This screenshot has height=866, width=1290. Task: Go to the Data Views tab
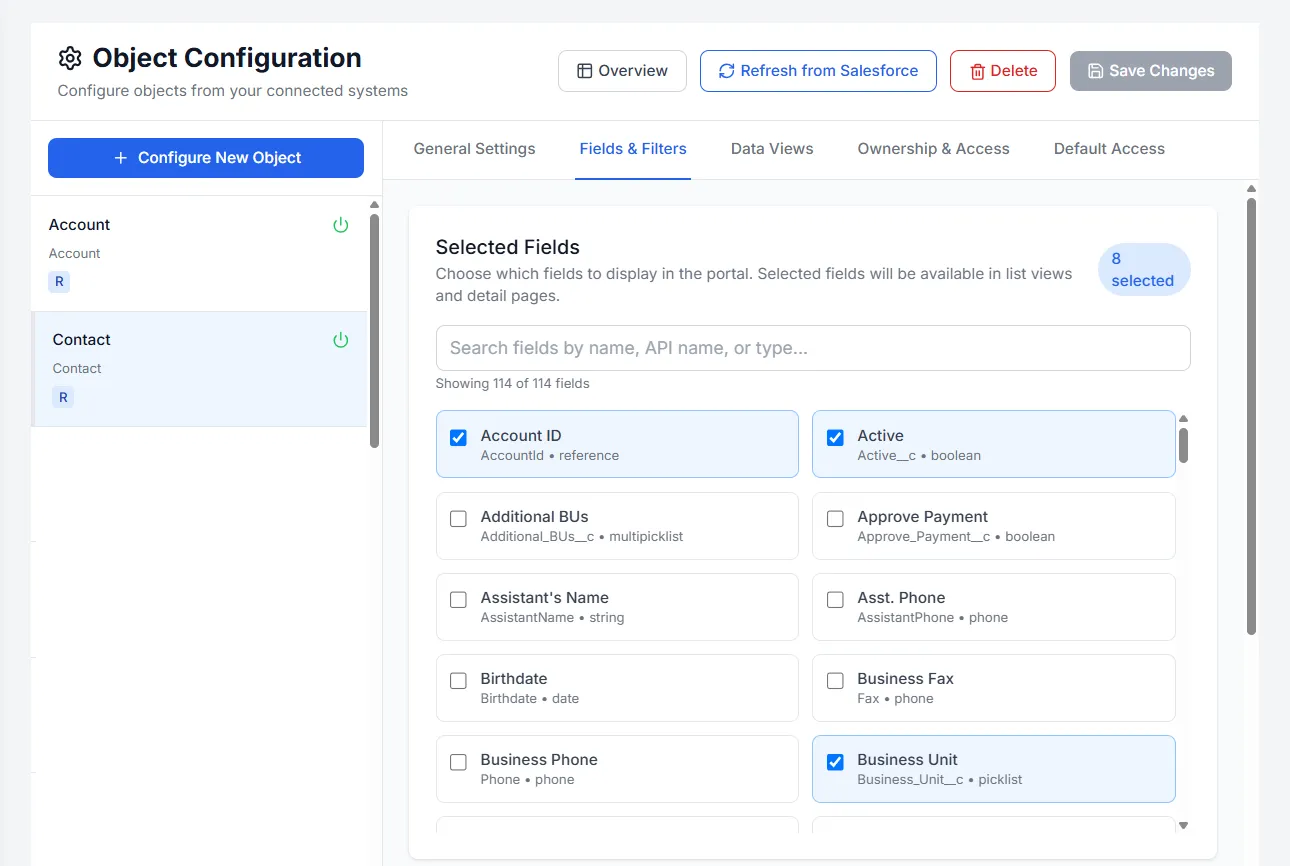click(x=772, y=149)
